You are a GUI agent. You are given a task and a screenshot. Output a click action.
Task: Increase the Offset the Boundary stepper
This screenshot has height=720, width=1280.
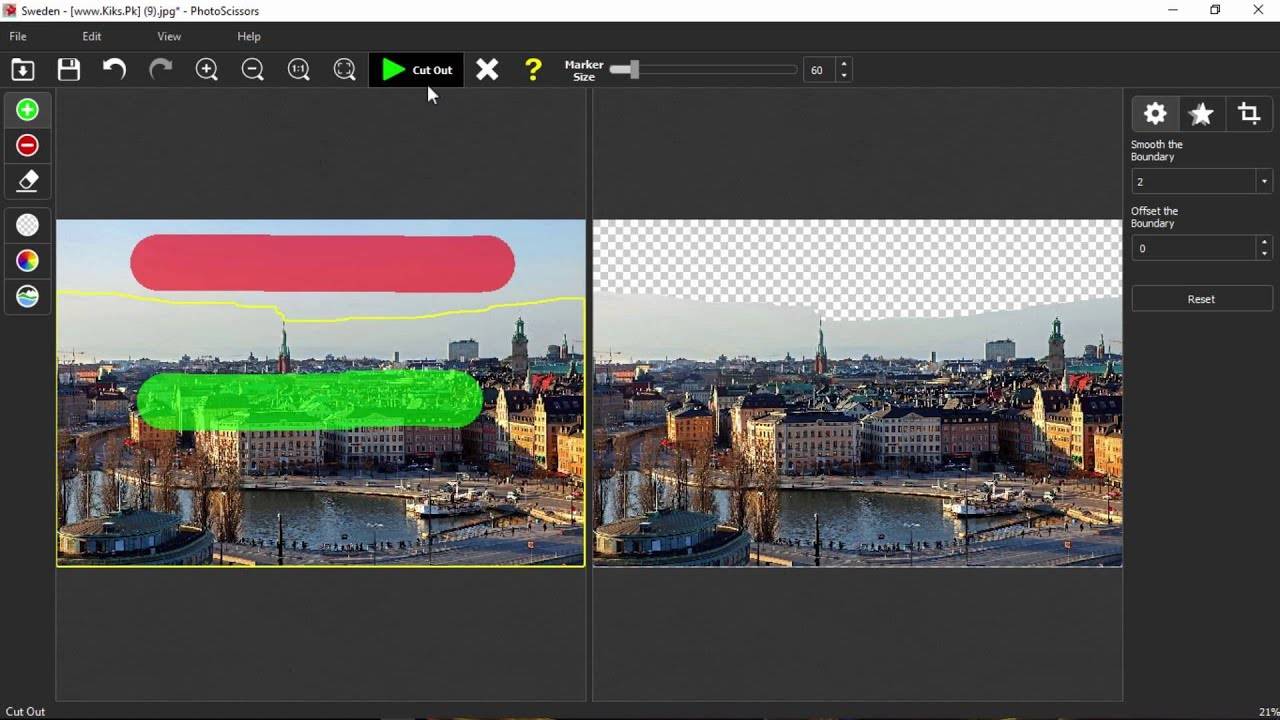(x=1264, y=242)
